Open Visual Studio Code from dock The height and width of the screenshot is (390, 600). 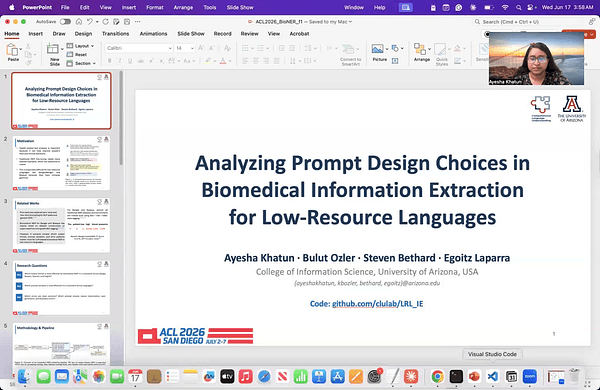point(492,377)
